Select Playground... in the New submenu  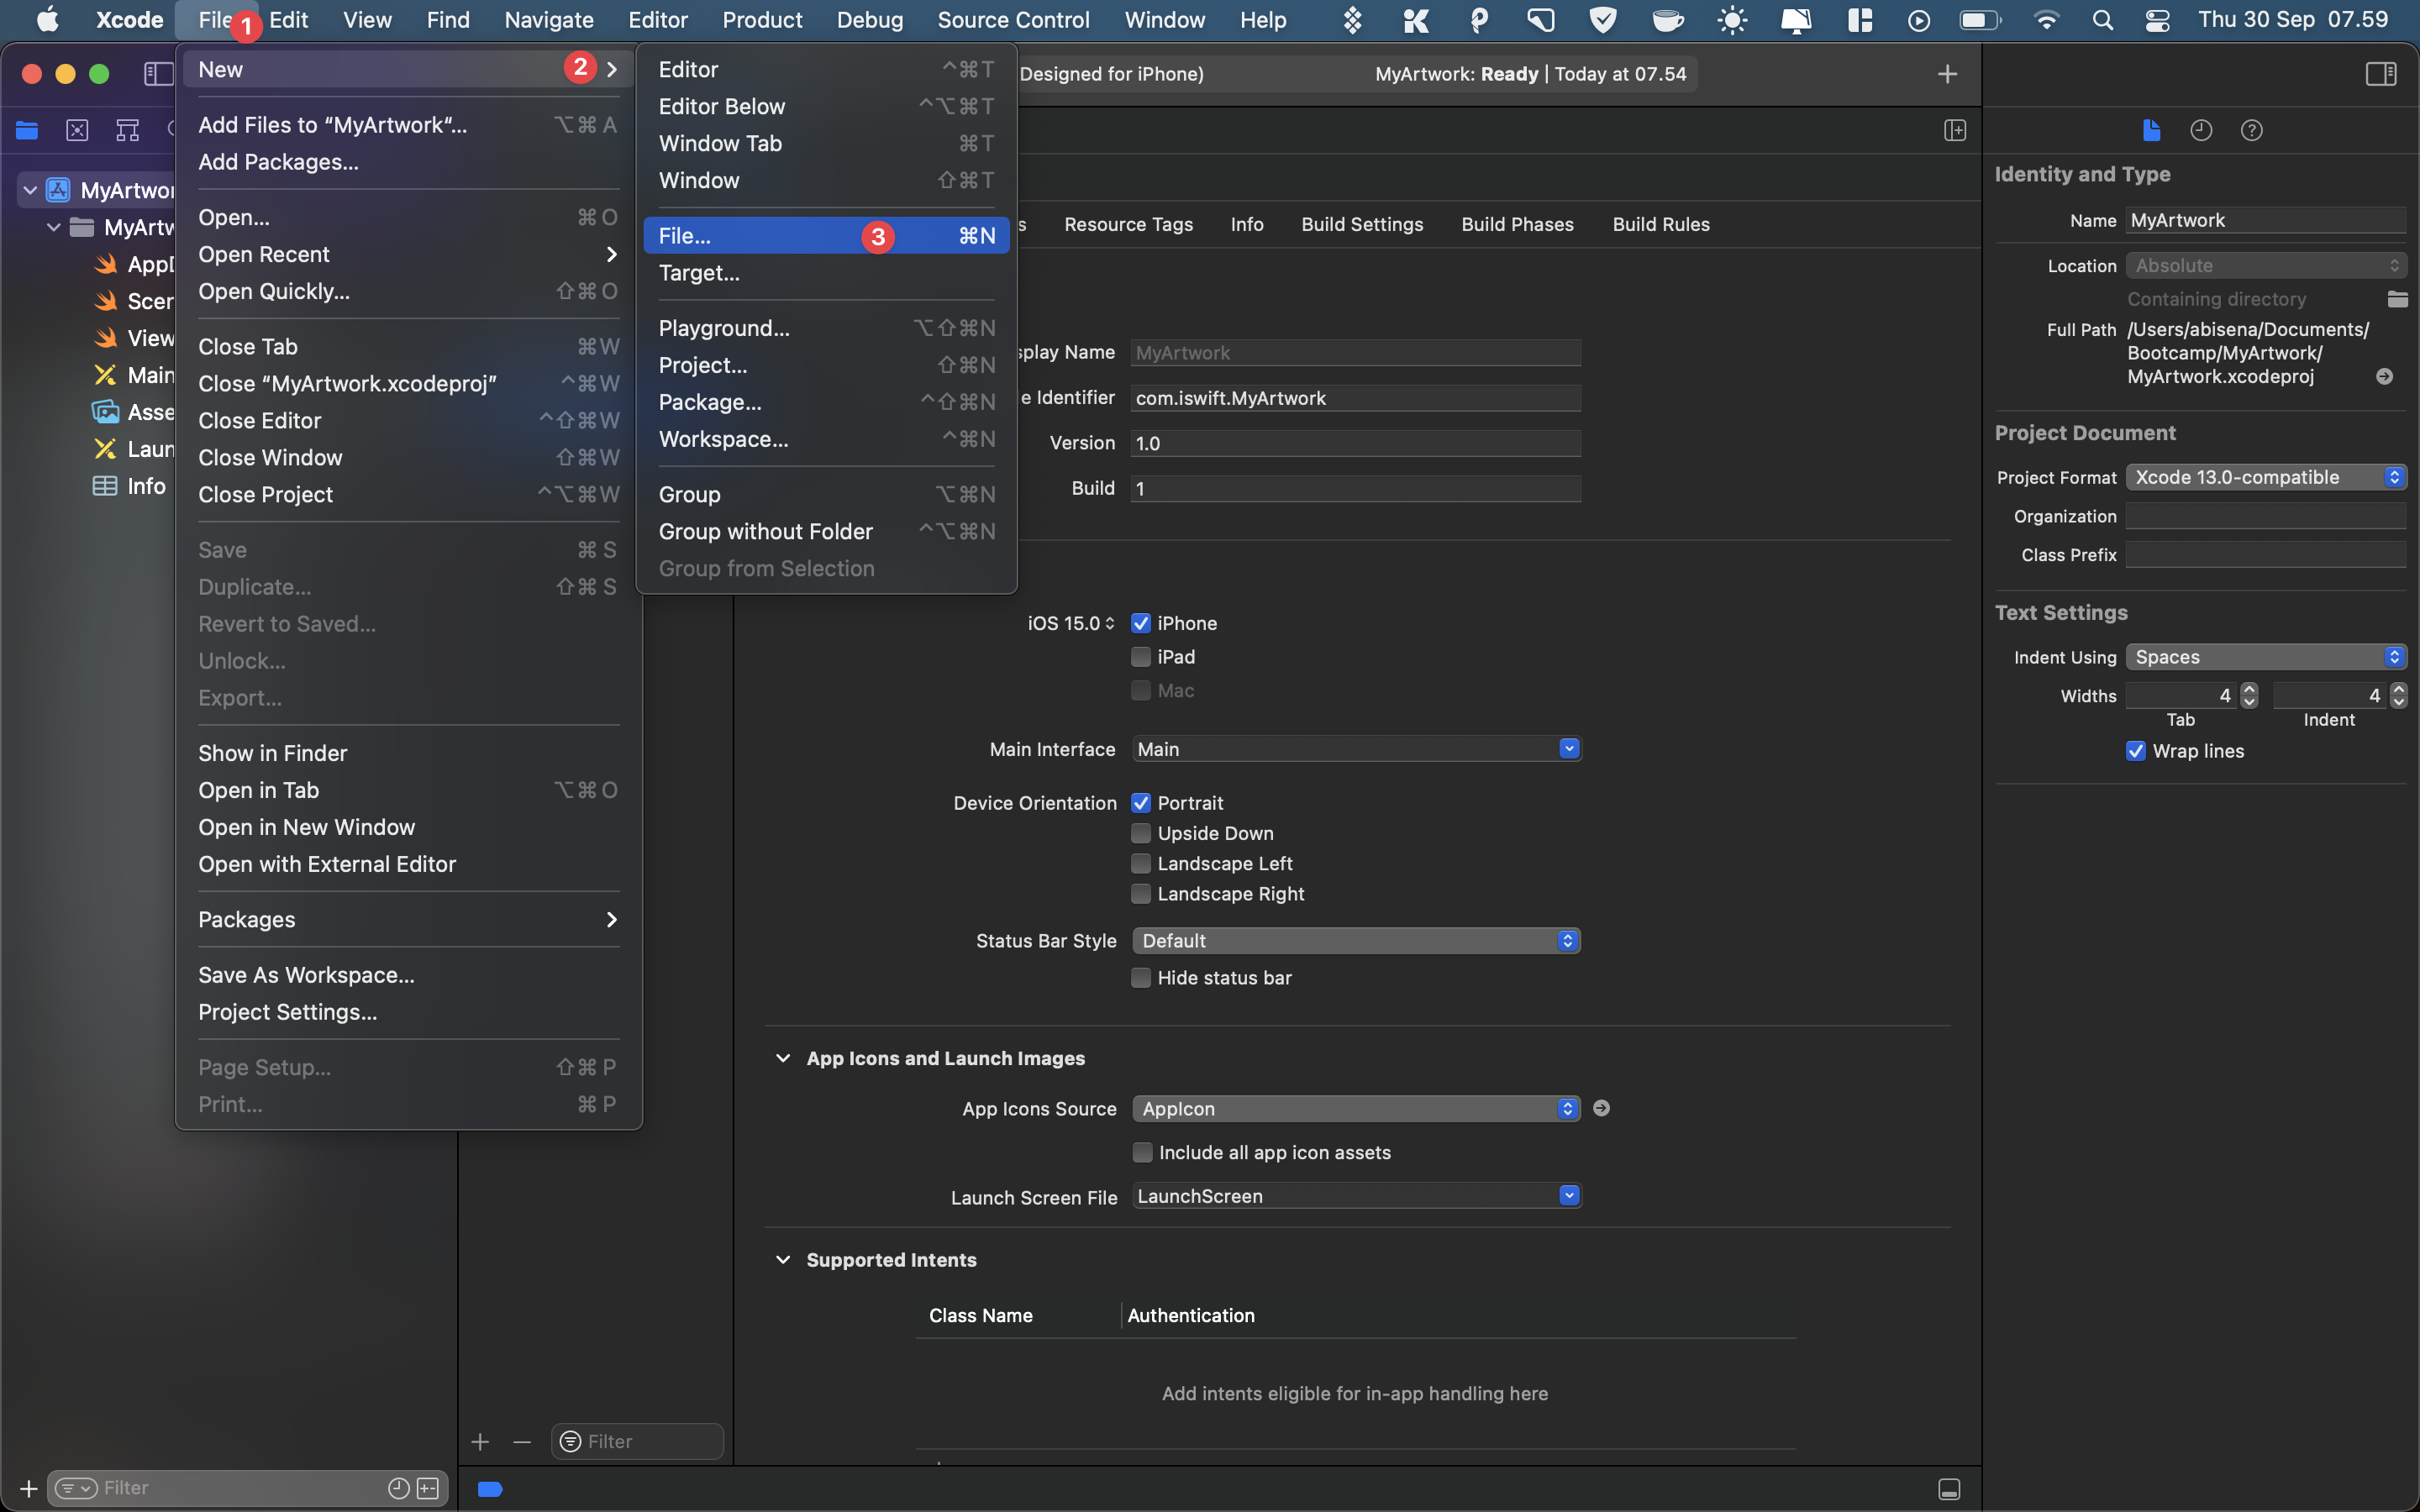826,328
